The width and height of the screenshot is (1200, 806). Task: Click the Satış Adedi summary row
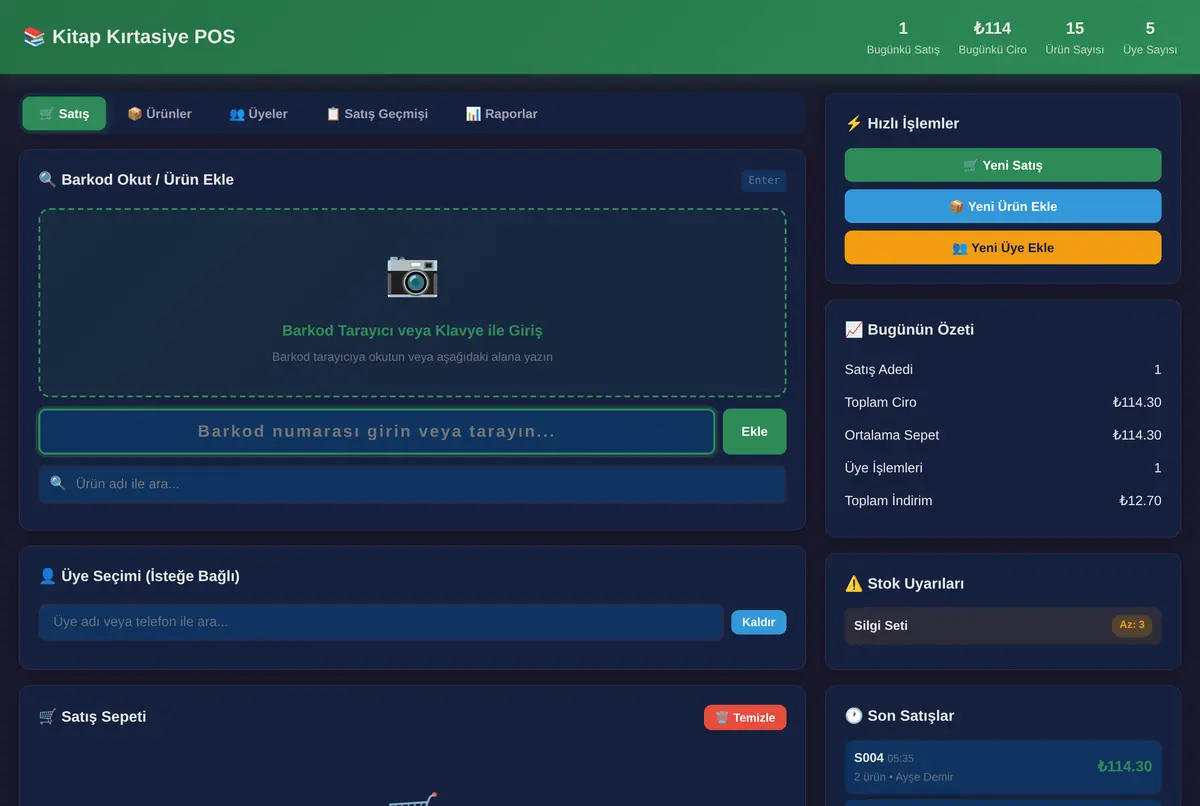1003,370
